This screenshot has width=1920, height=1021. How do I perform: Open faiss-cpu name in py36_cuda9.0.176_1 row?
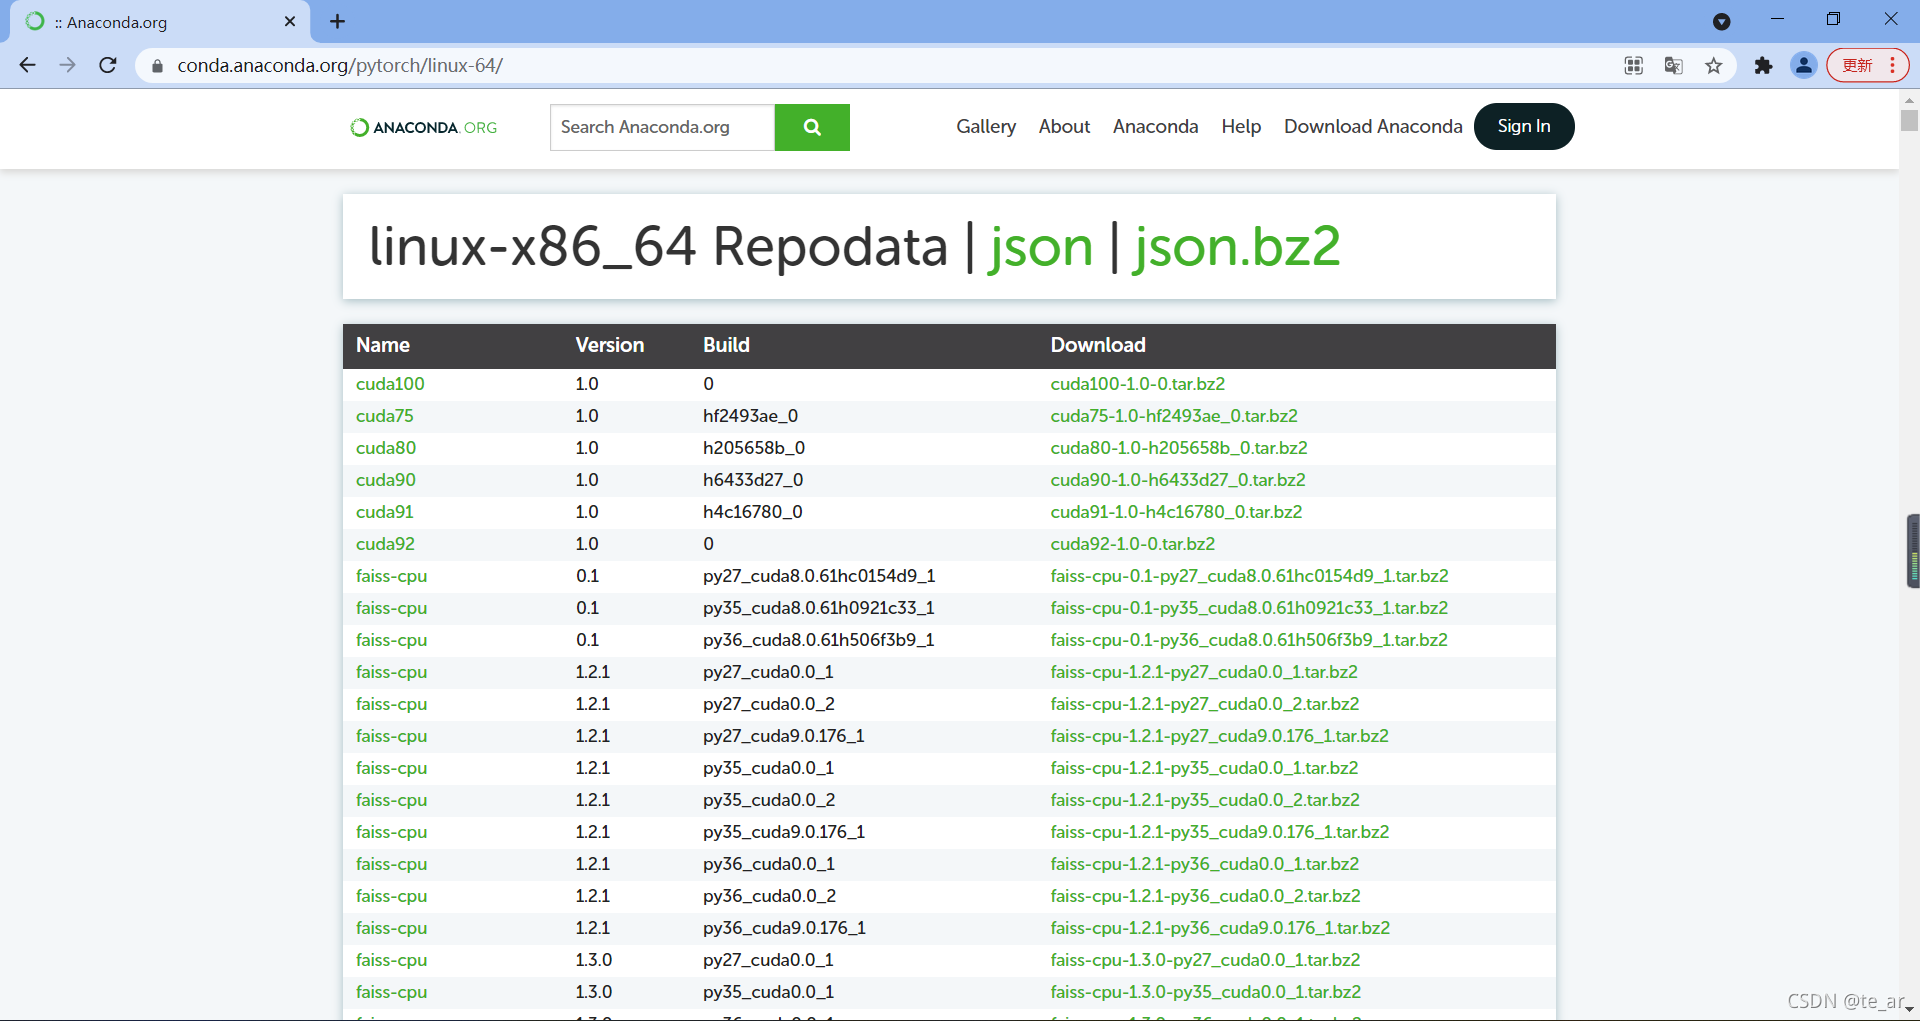point(391,928)
